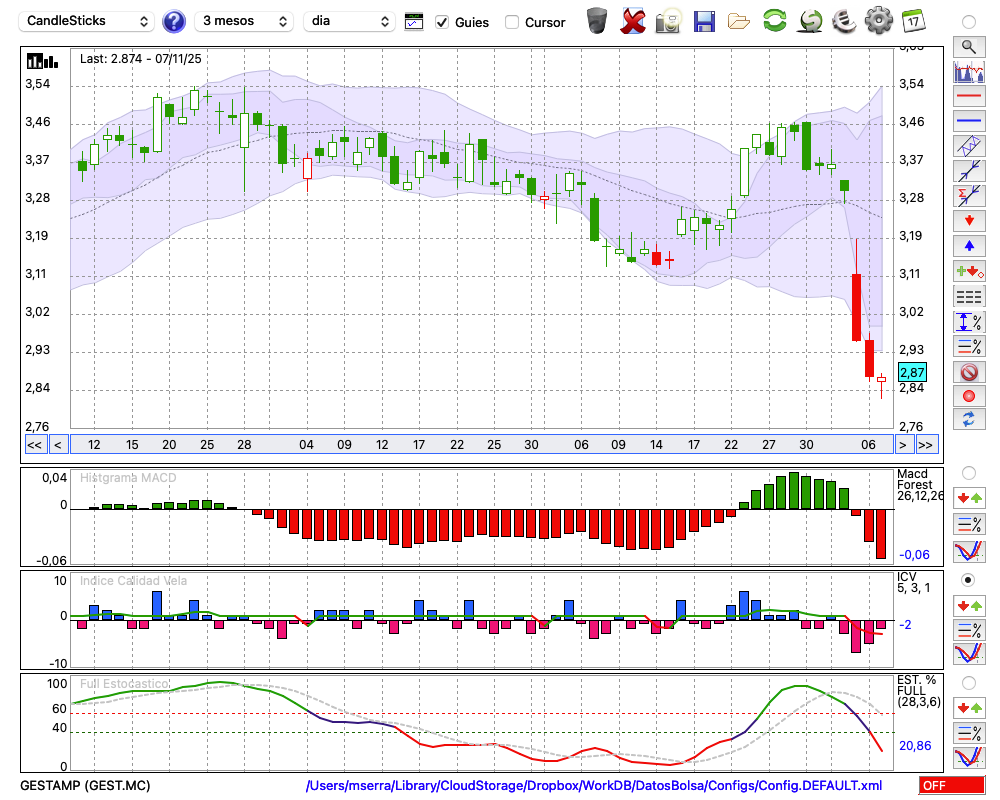Click the camera snapshot icon
Image resolution: width=1000 pixels, height=800 pixels.
pos(668,21)
